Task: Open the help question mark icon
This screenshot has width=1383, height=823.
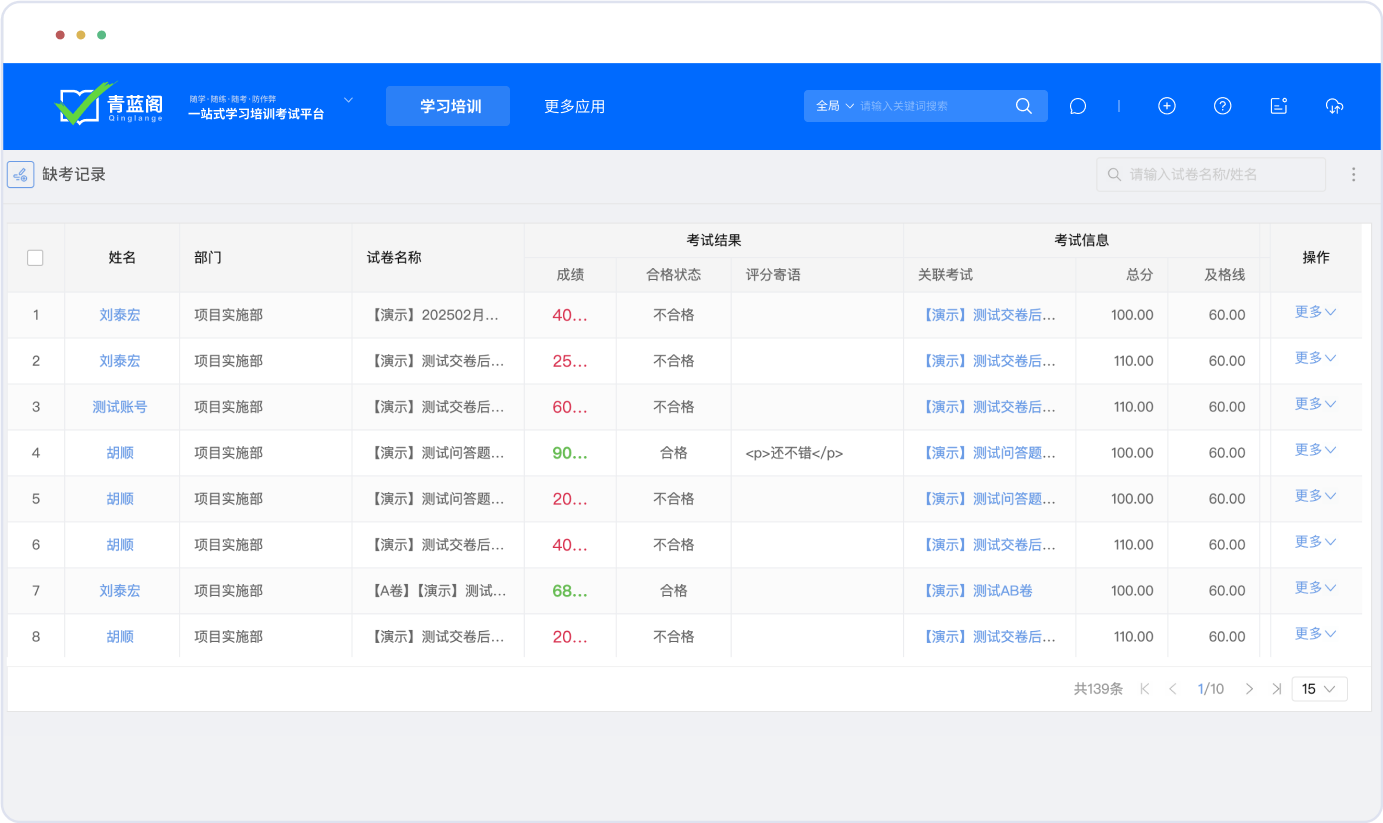Action: pyautogui.click(x=1222, y=106)
